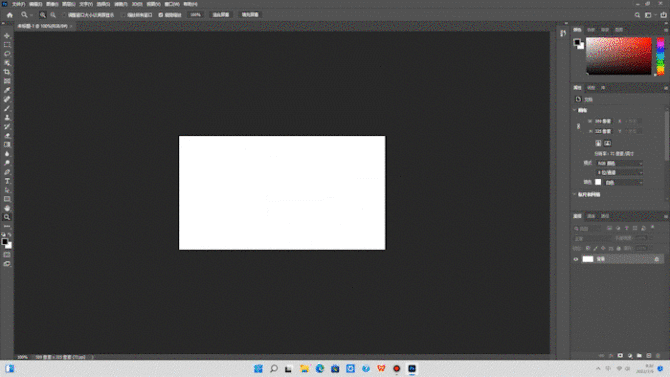
Task: Open the layer filter kind dropdown
Action: point(587,229)
